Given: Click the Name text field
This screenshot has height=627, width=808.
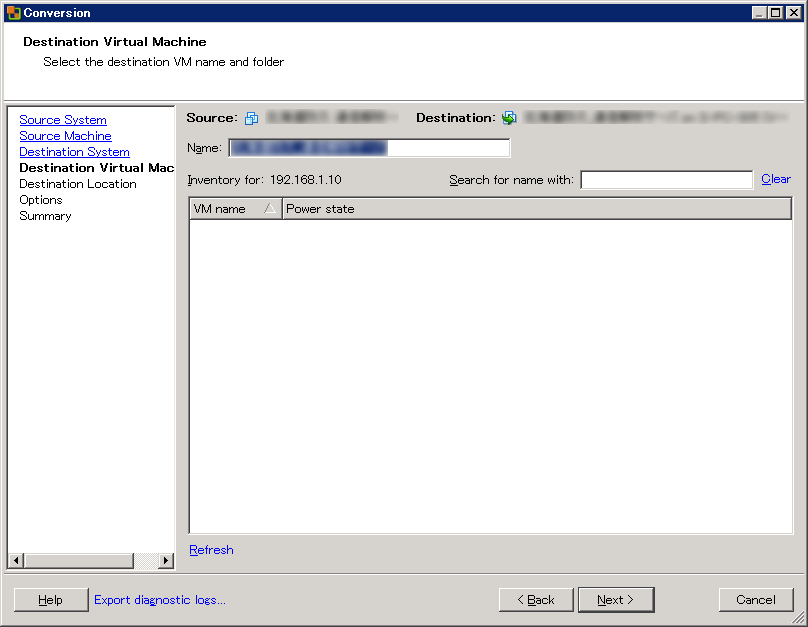Looking at the screenshot, I should pyautogui.click(x=368, y=148).
